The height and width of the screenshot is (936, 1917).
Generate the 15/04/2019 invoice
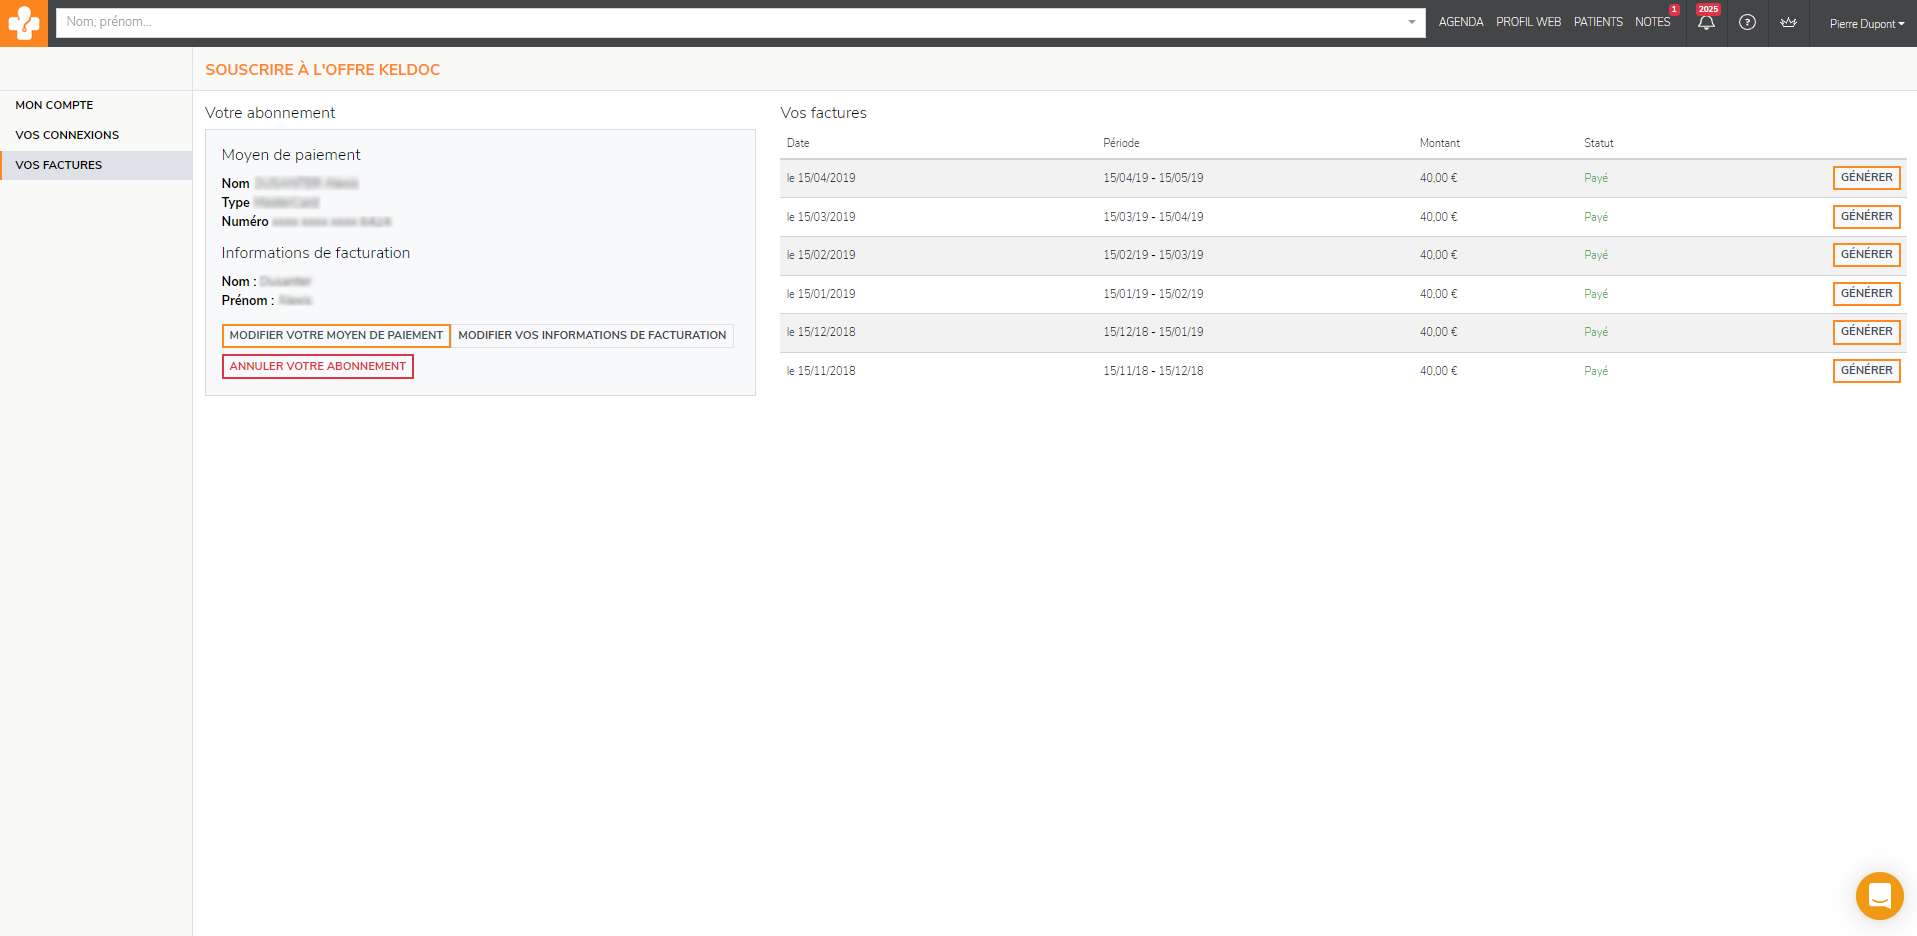click(1866, 178)
